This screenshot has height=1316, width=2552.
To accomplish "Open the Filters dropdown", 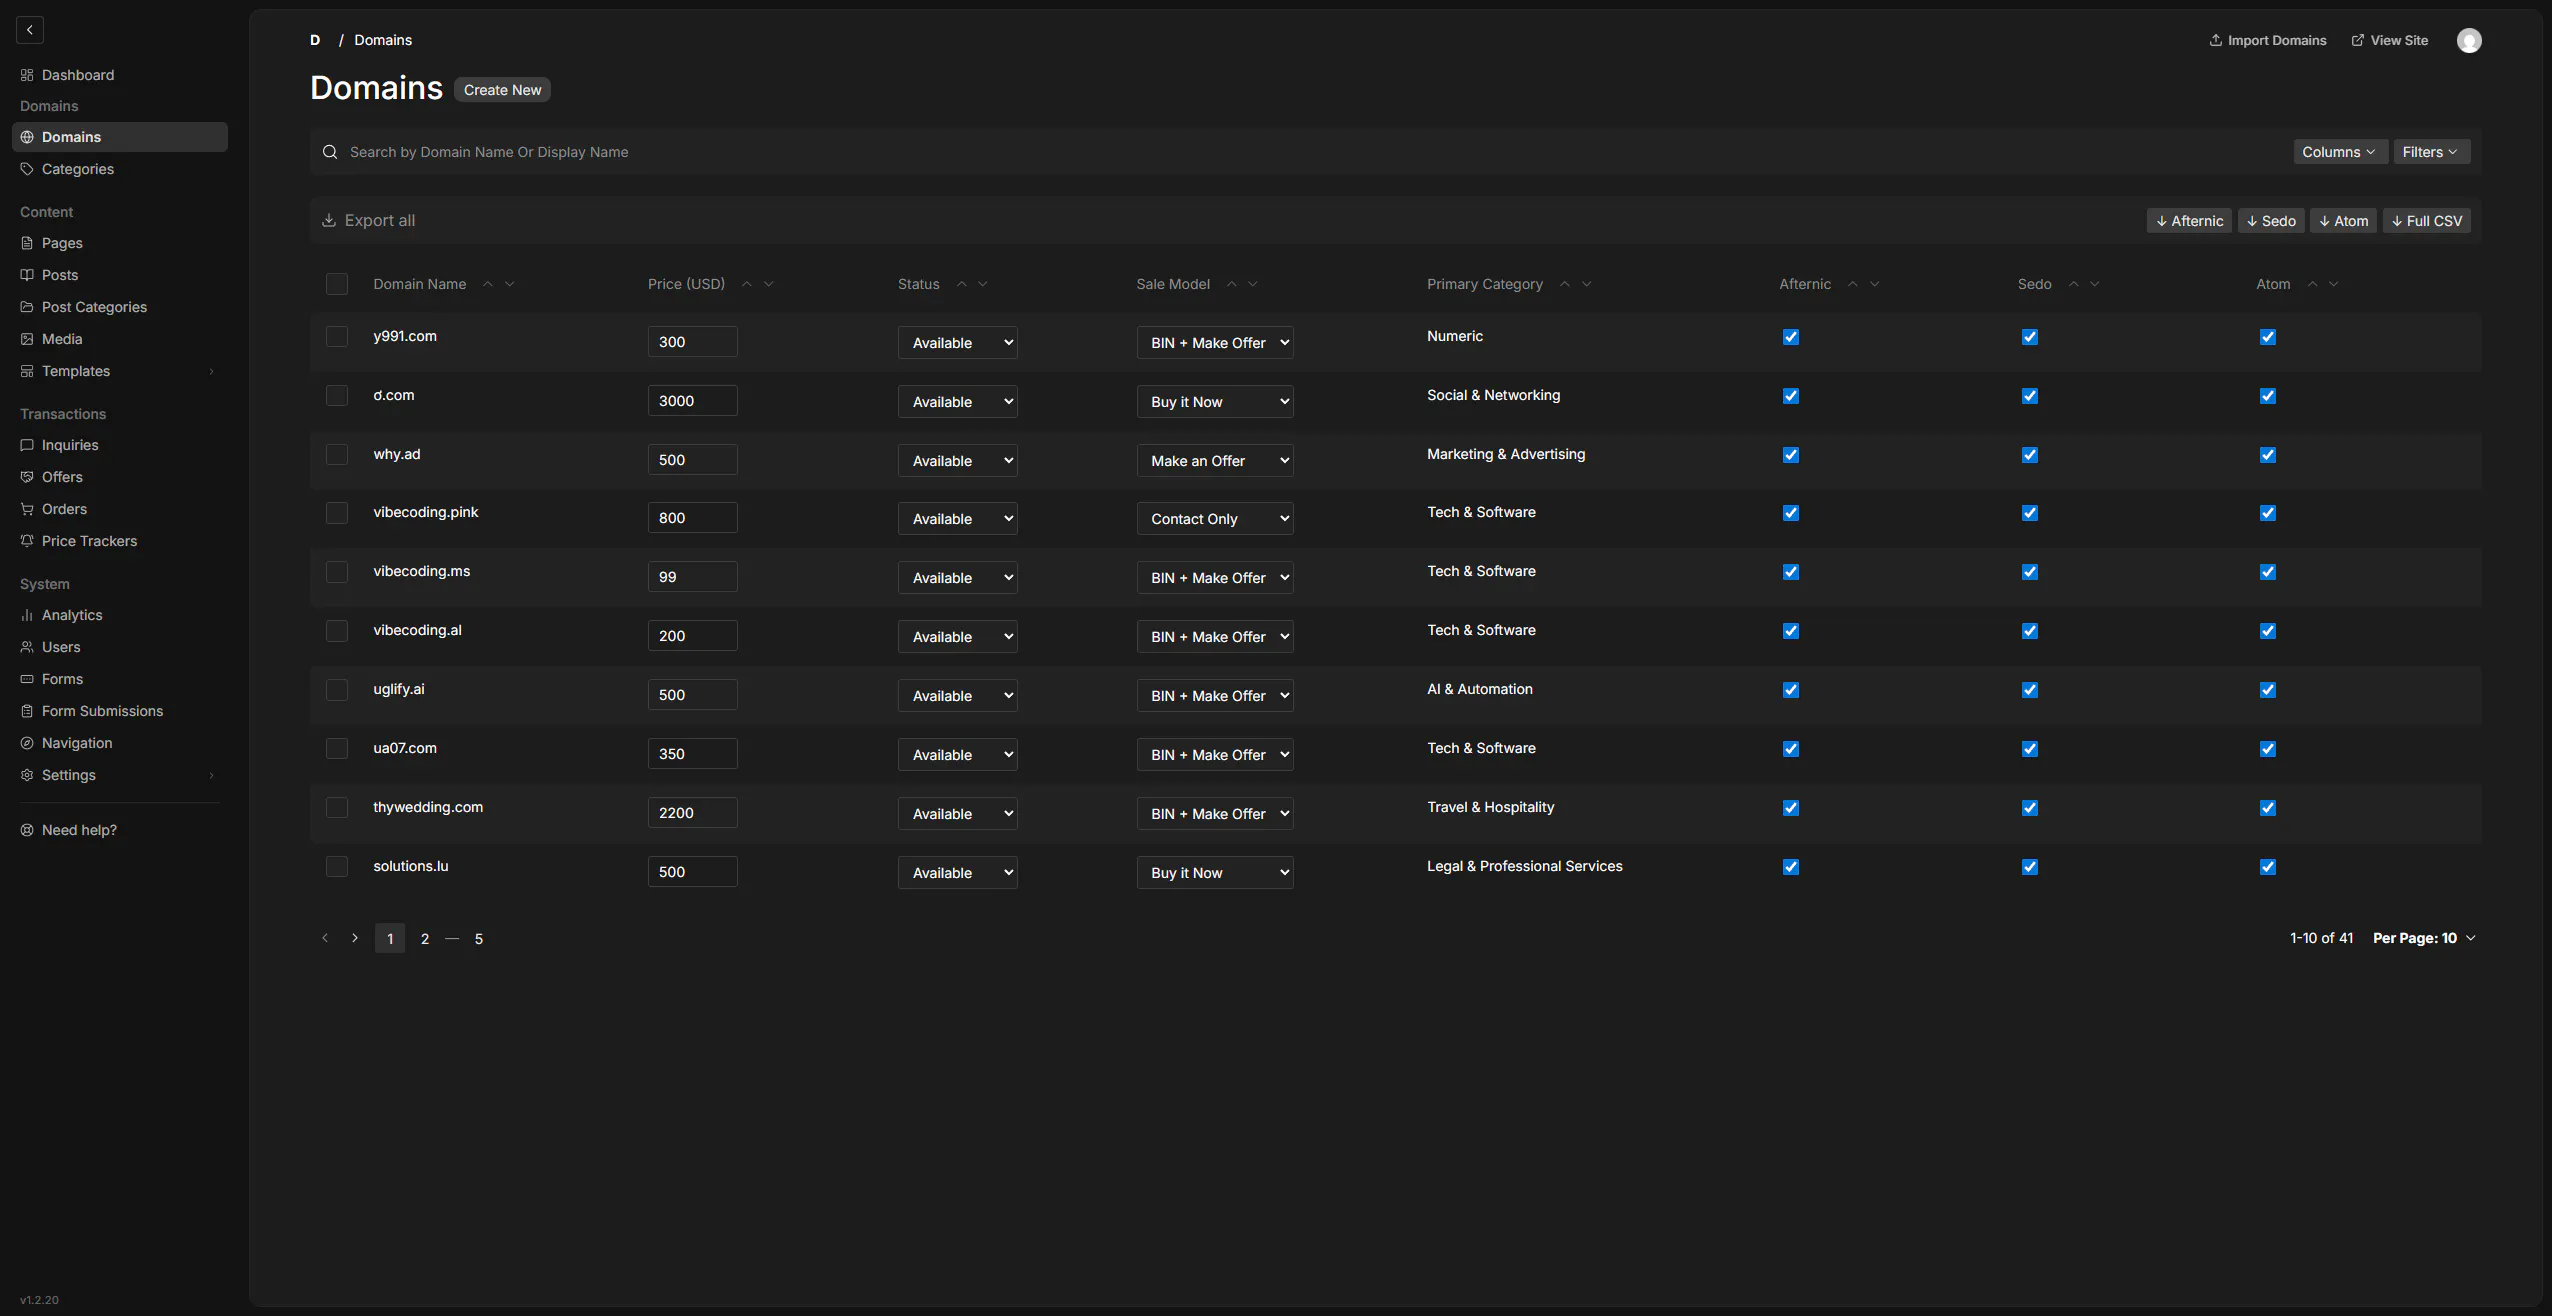I will click(2432, 152).
